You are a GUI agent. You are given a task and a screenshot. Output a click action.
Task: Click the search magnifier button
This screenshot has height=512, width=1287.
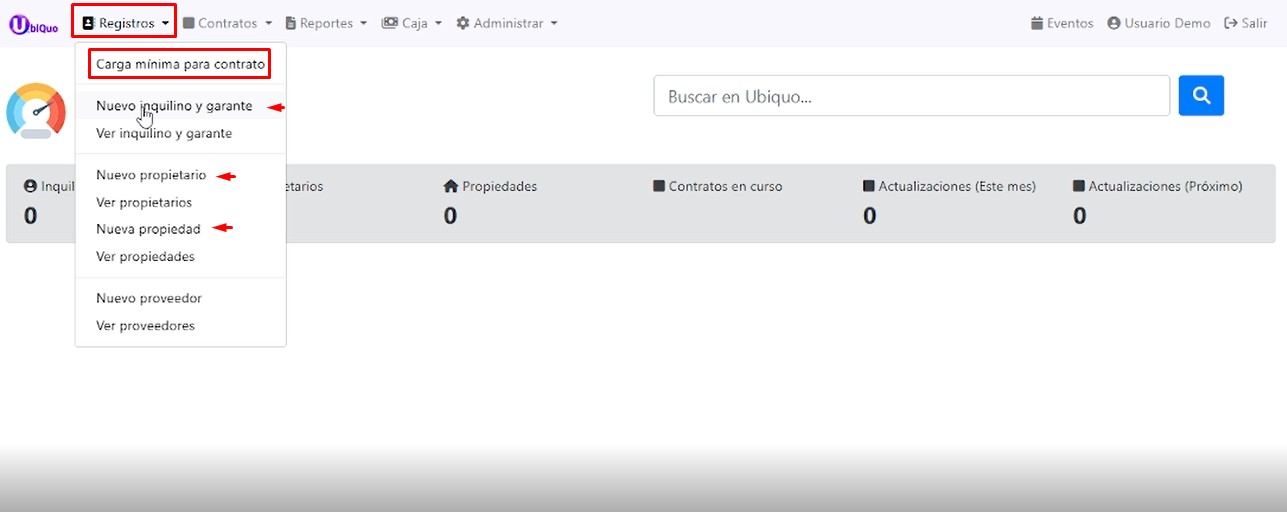1201,96
